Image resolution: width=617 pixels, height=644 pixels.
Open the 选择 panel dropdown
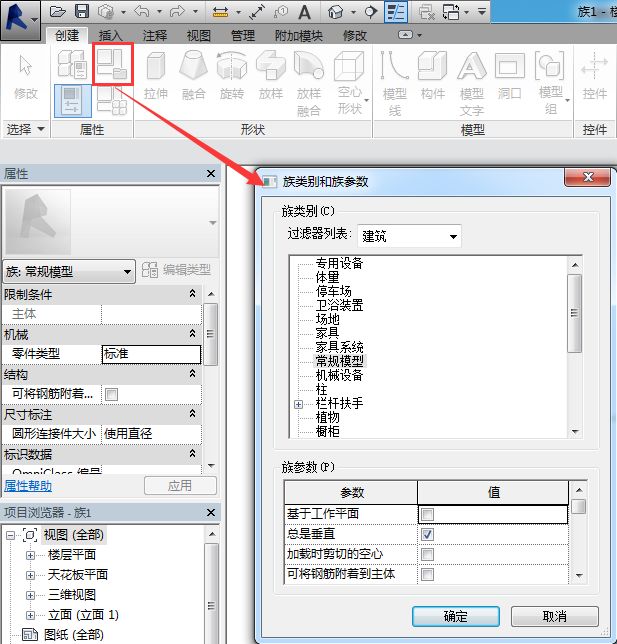[25, 130]
